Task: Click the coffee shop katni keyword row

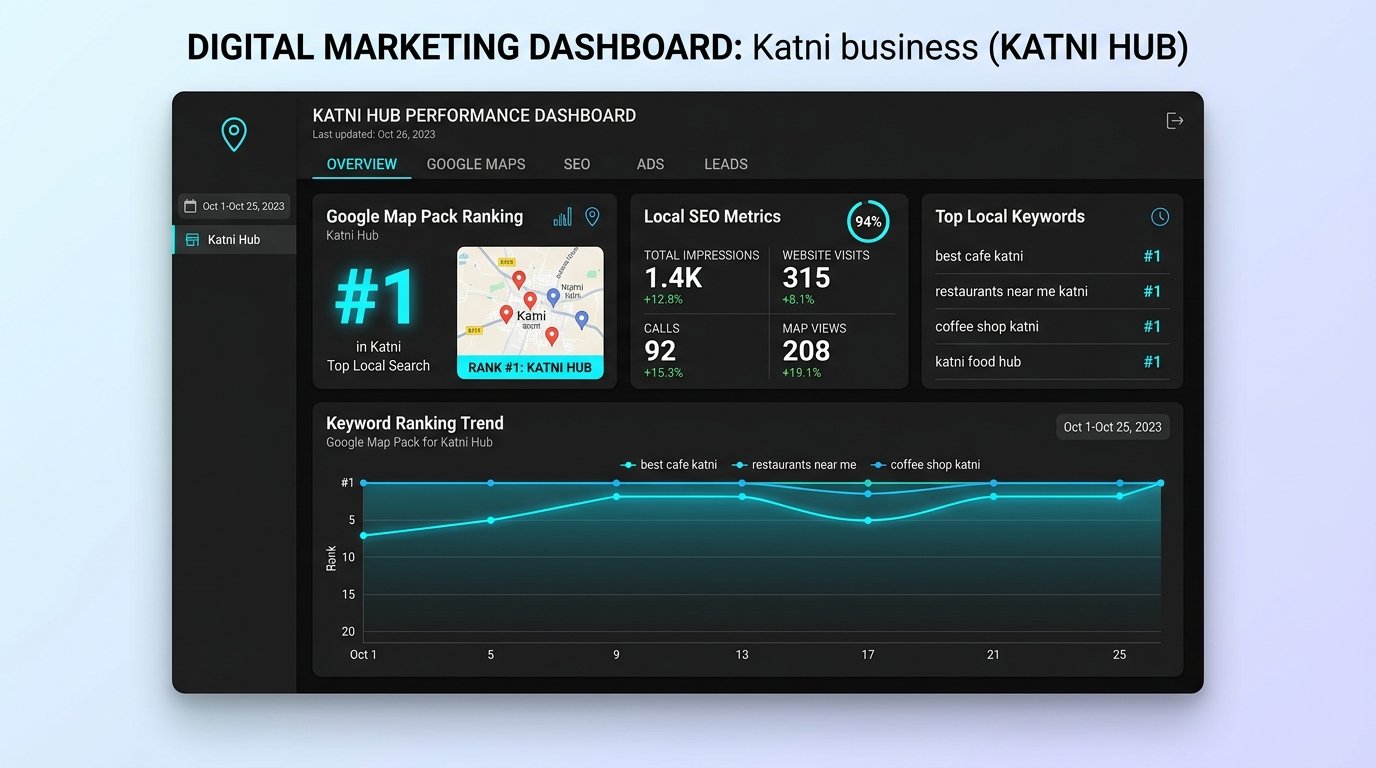Action: click(x=1052, y=326)
